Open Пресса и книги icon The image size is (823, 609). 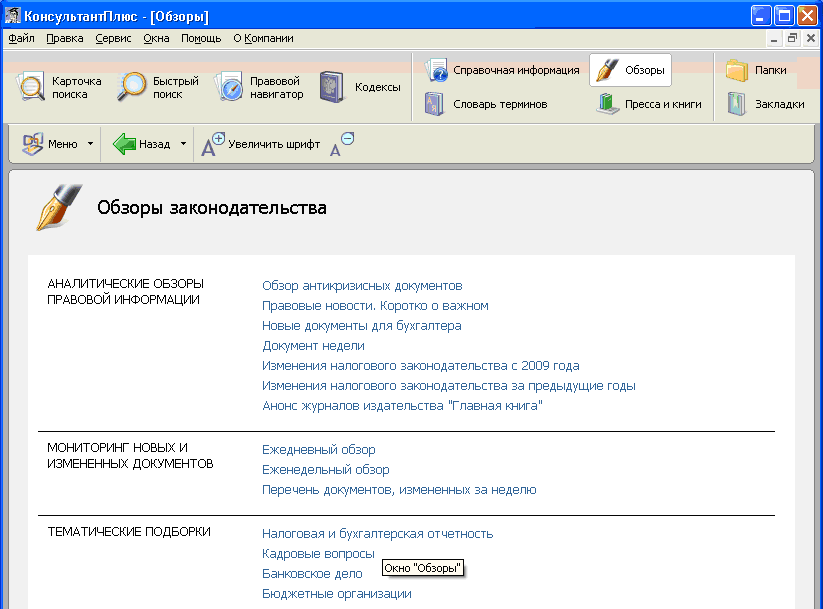(607, 104)
